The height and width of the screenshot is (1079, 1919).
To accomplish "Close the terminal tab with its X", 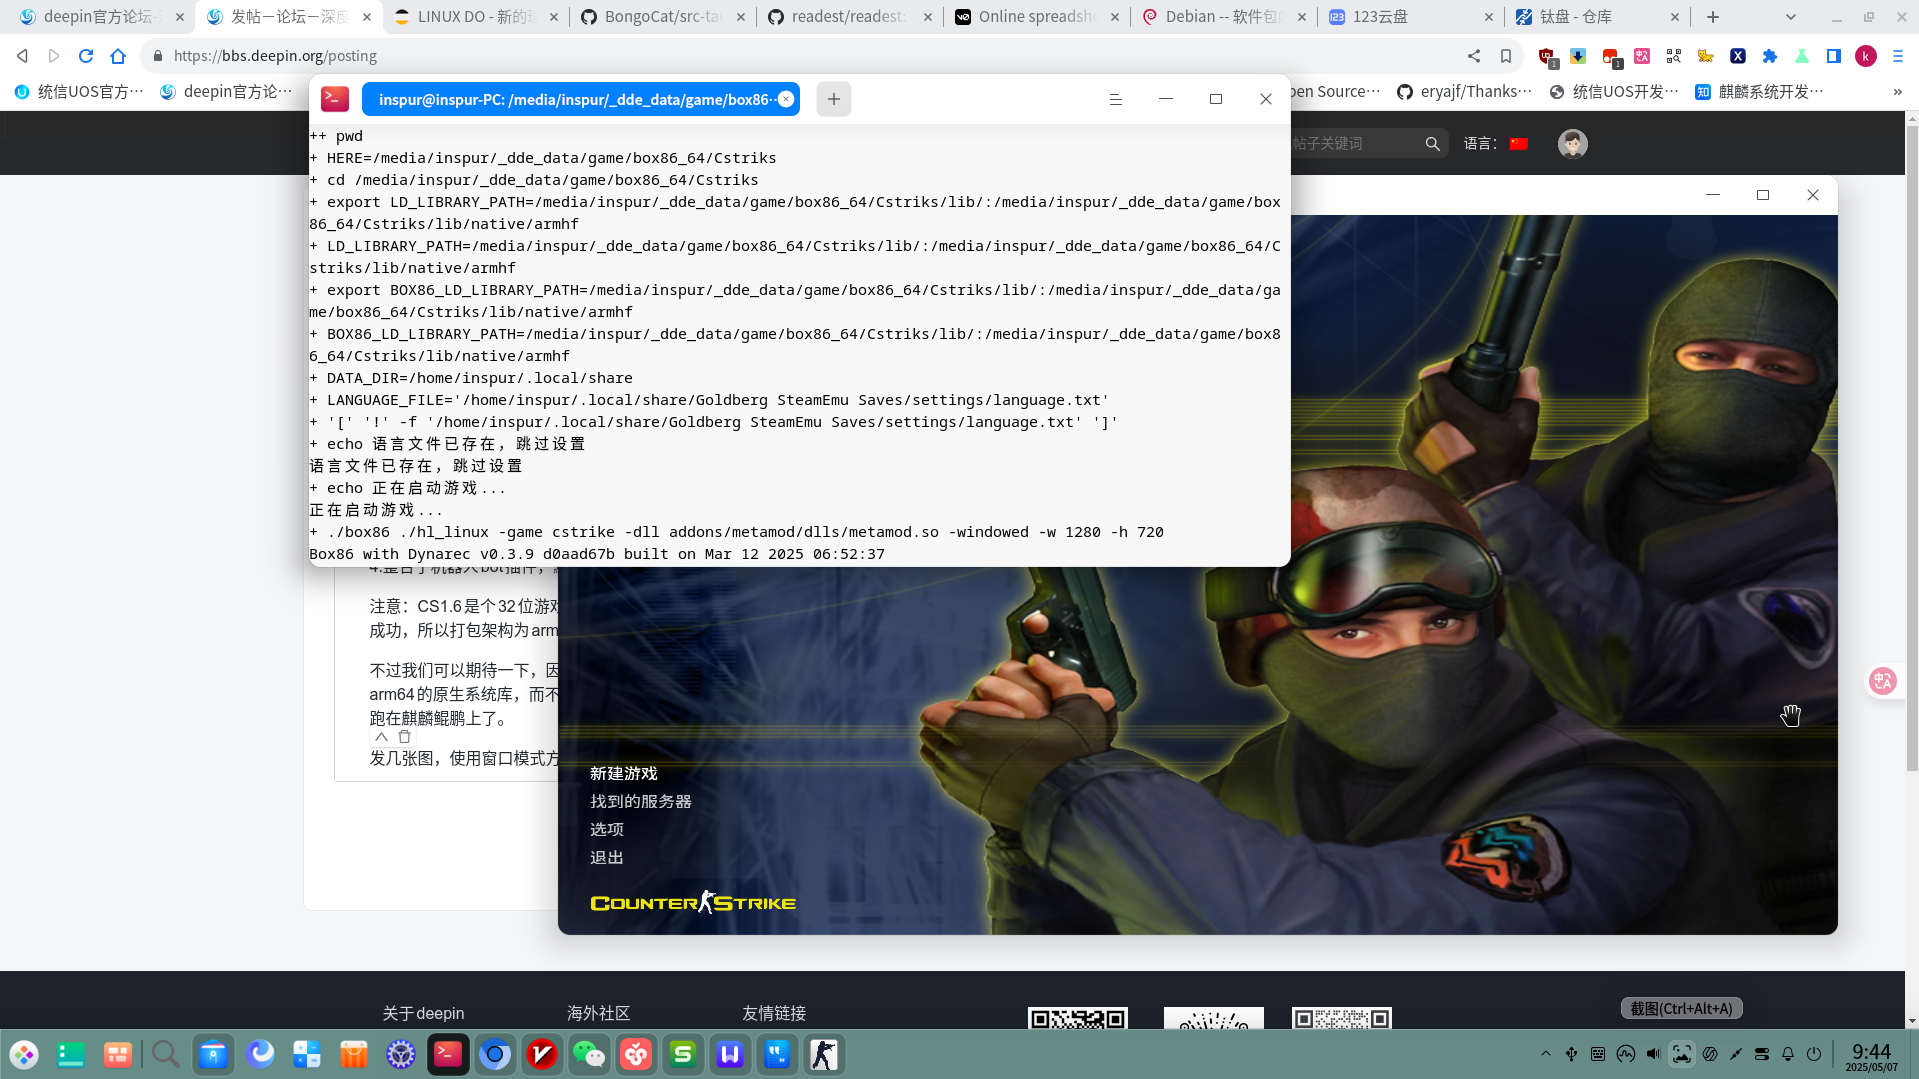I will pos(786,99).
